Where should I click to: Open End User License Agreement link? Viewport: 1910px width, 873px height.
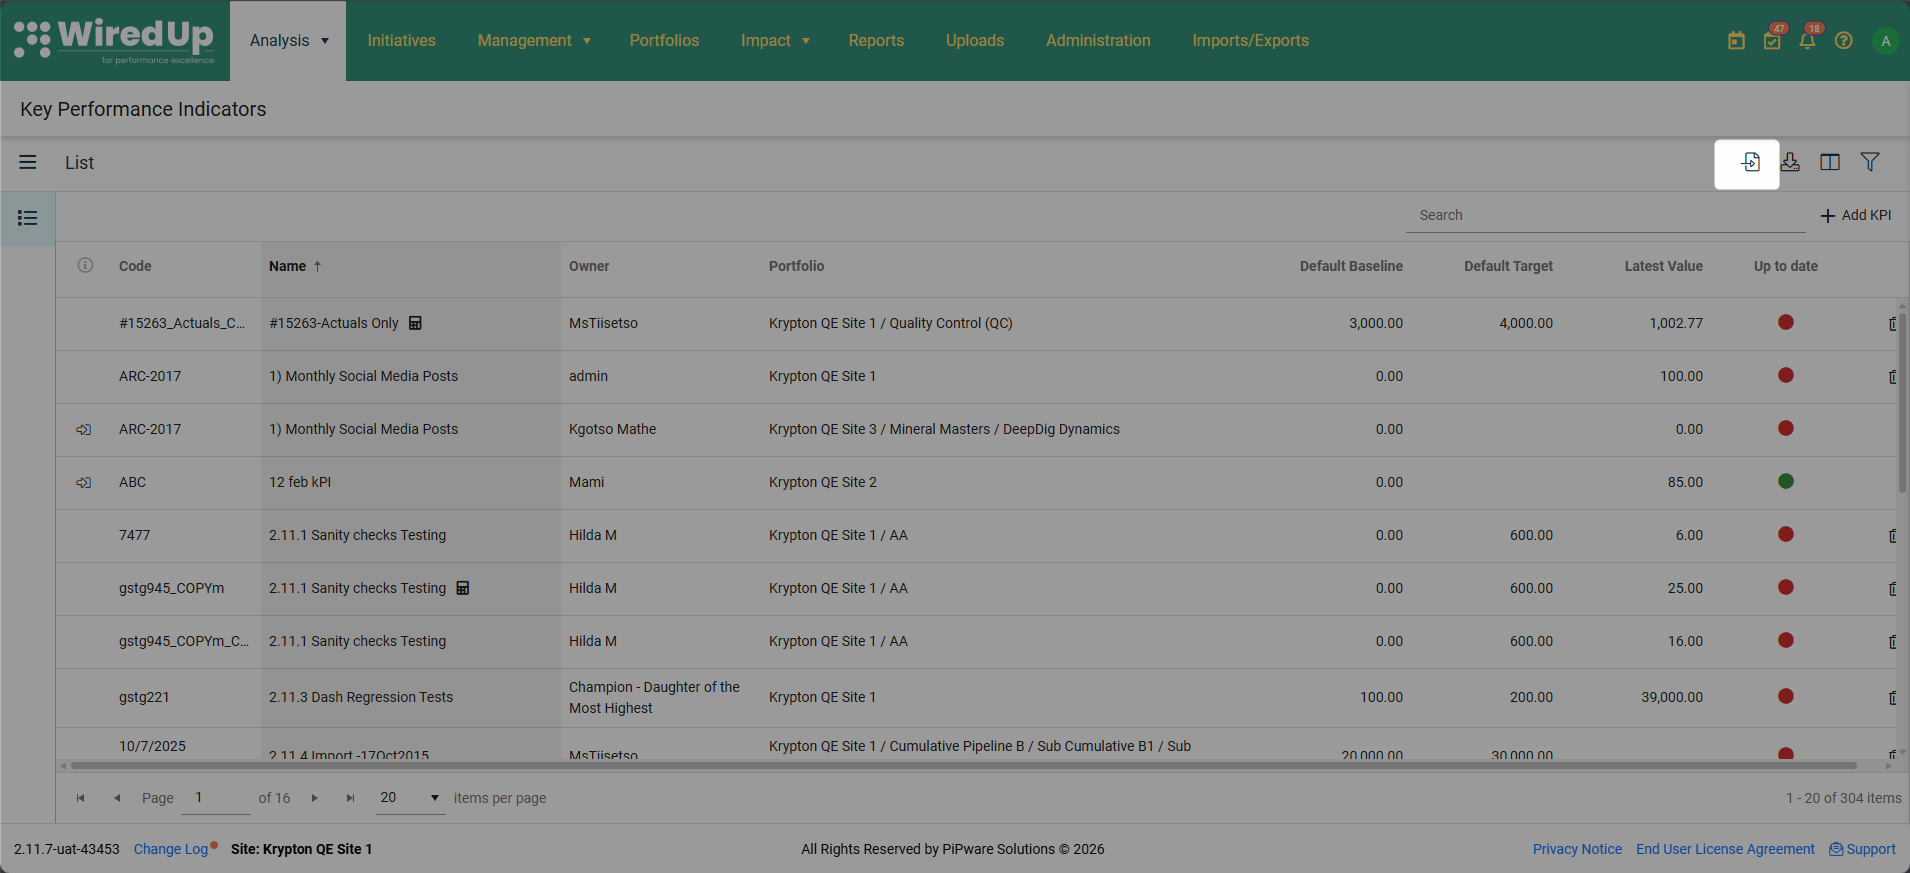click(1725, 849)
